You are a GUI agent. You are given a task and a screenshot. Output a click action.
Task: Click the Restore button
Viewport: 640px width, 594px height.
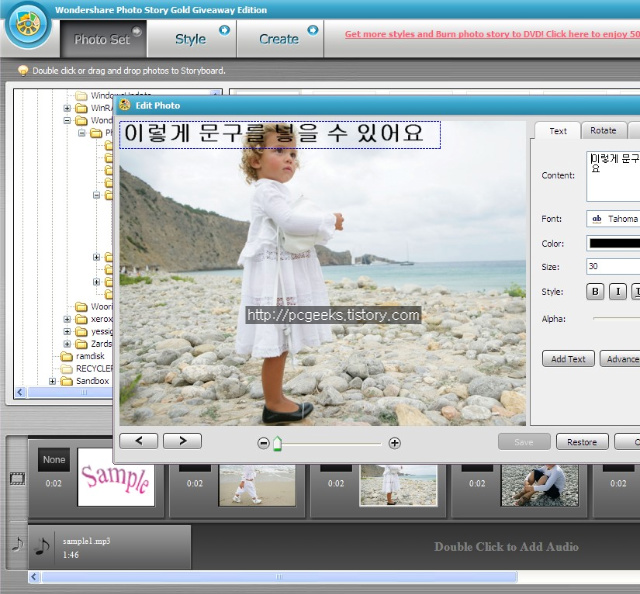pos(582,442)
